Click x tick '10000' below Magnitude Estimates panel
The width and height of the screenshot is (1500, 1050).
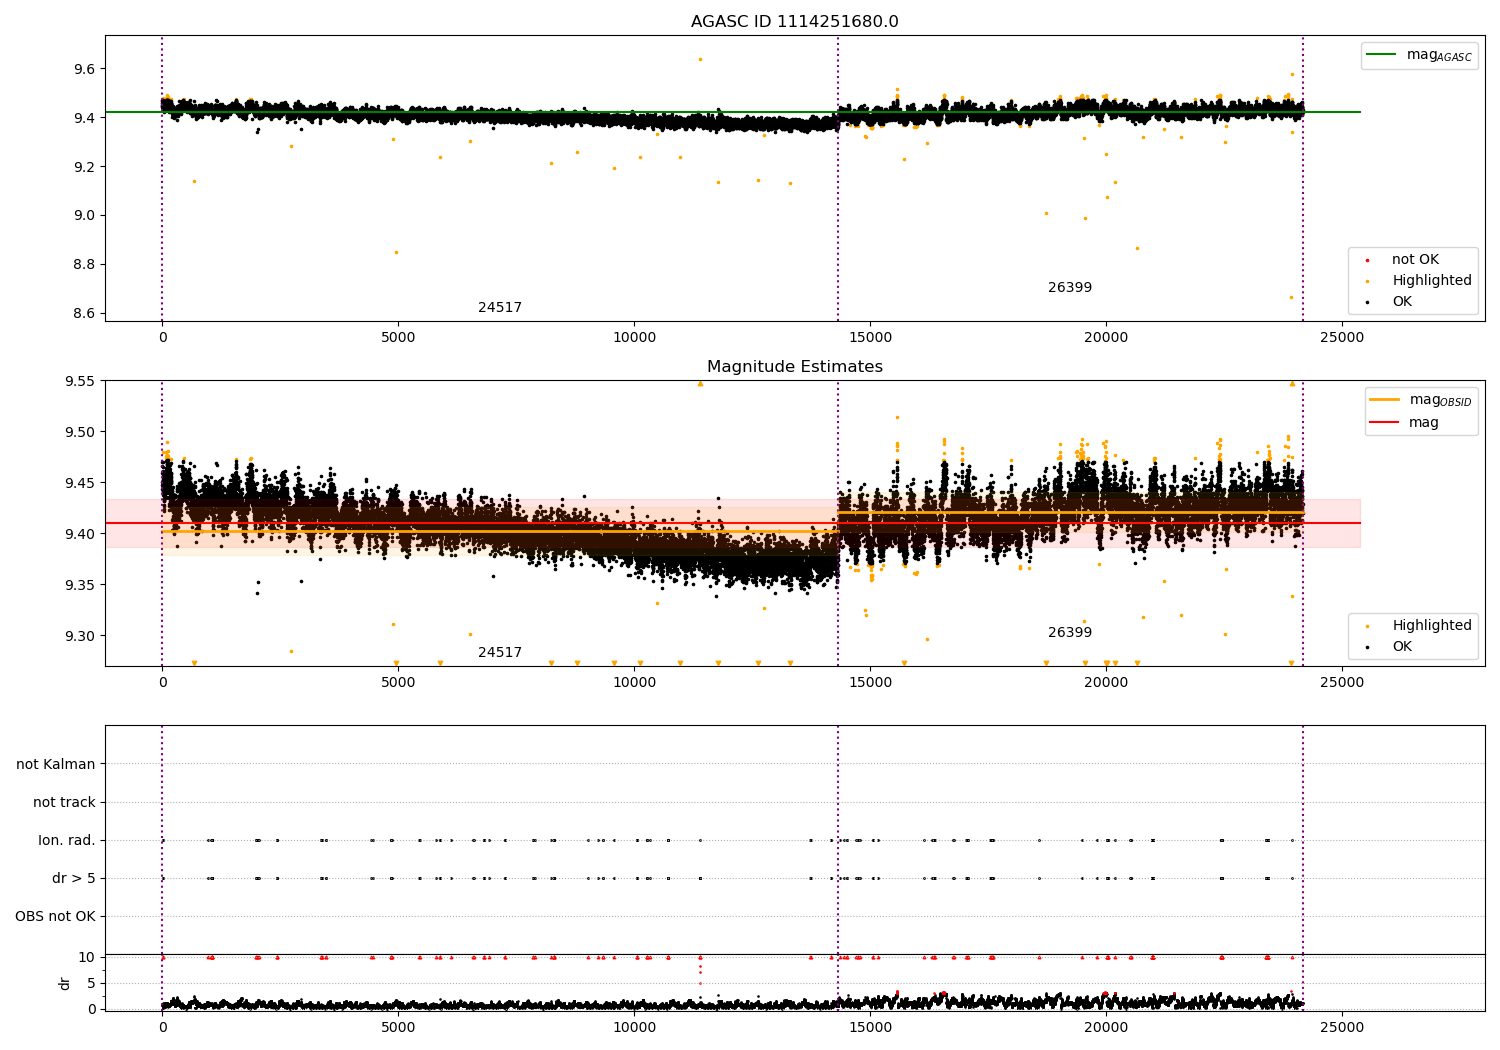(x=634, y=683)
